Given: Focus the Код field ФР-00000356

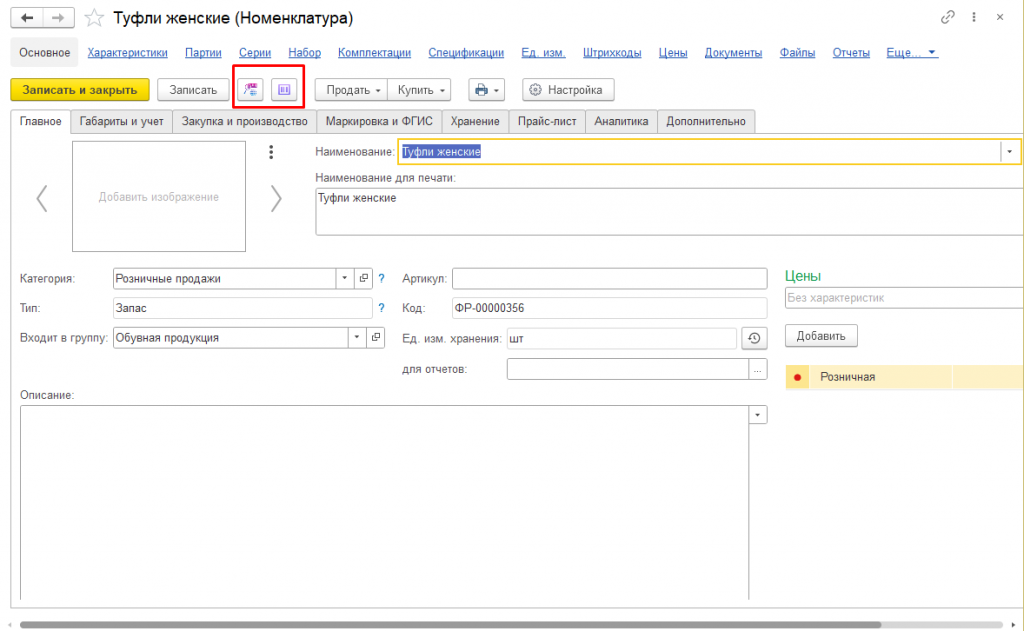Looking at the screenshot, I should [609, 308].
